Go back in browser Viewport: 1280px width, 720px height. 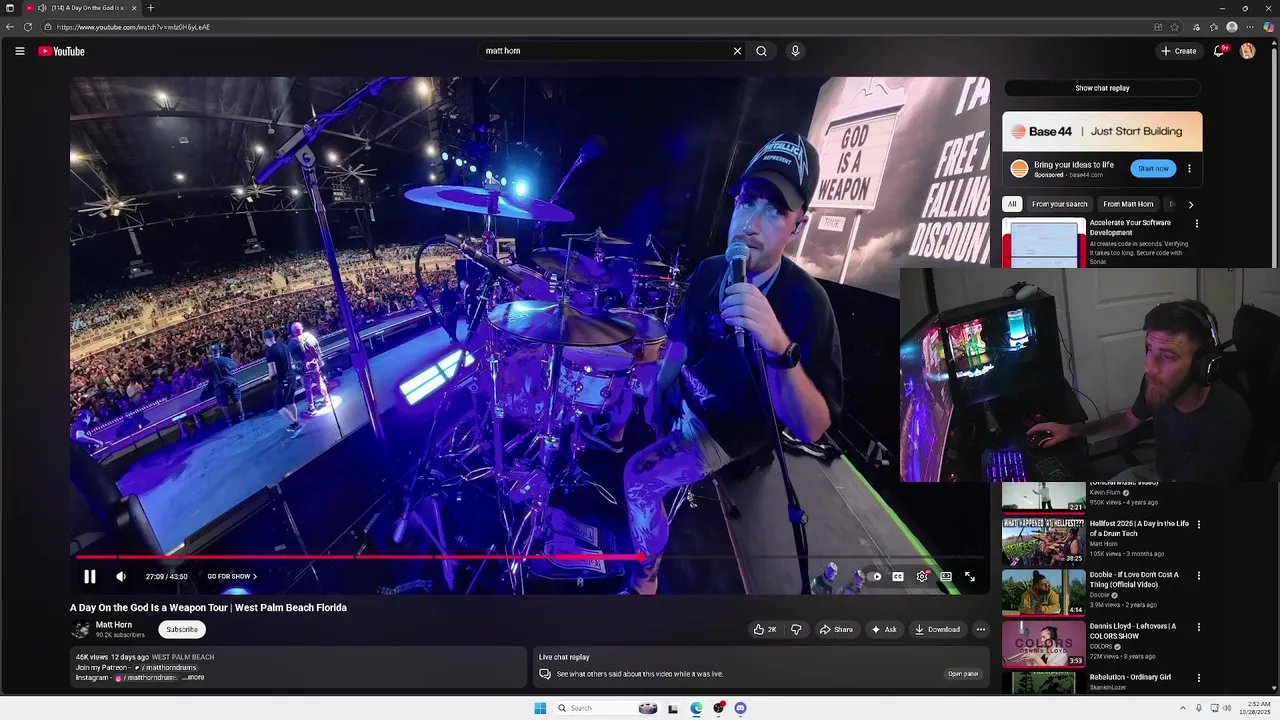10,27
